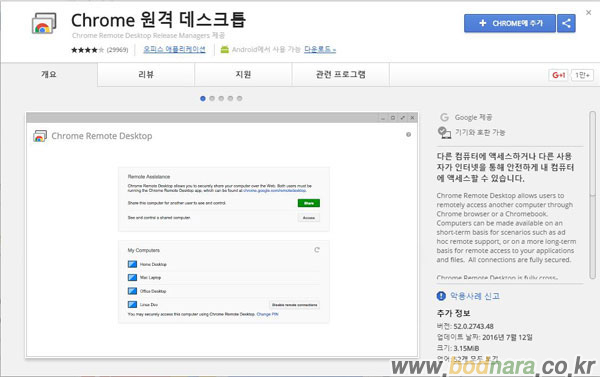The height and width of the screenshot is (377, 600).
Task: Select the second screenshot carousel dot
Action: [212, 98]
